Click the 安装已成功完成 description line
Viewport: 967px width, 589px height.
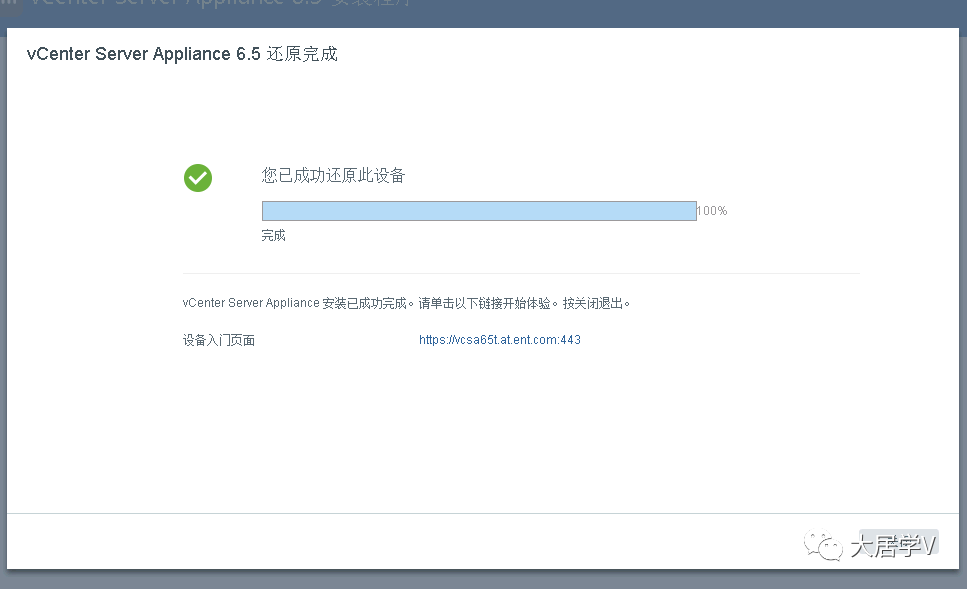point(406,303)
